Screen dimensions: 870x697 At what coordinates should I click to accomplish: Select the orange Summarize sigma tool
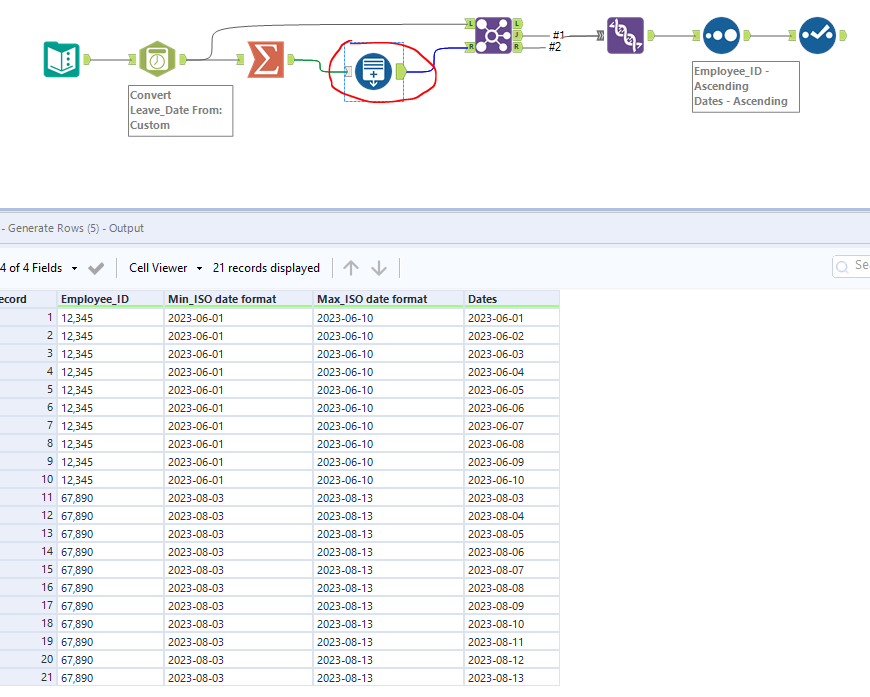(x=265, y=60)
